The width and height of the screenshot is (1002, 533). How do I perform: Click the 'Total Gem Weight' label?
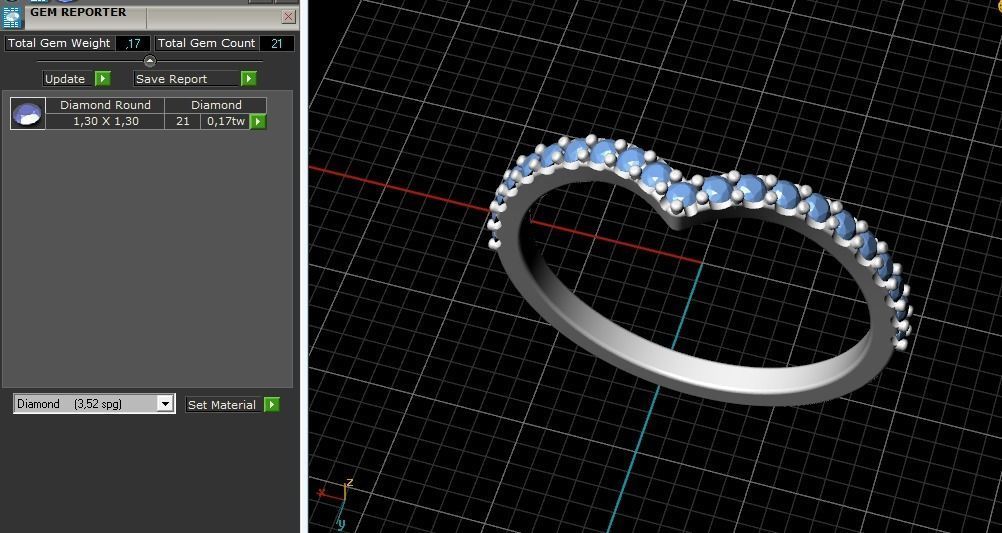pyautogui.click(x=59, y=43)
